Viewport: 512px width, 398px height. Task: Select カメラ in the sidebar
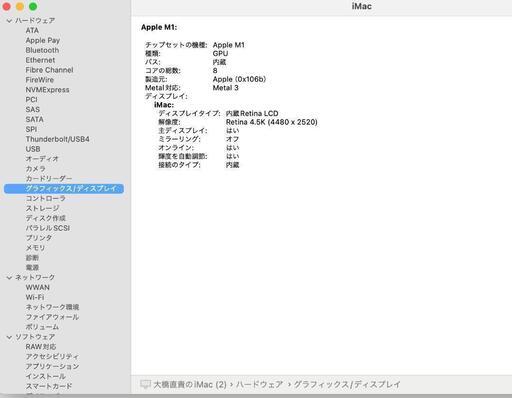pyautogui.click(x=36, y=169)
